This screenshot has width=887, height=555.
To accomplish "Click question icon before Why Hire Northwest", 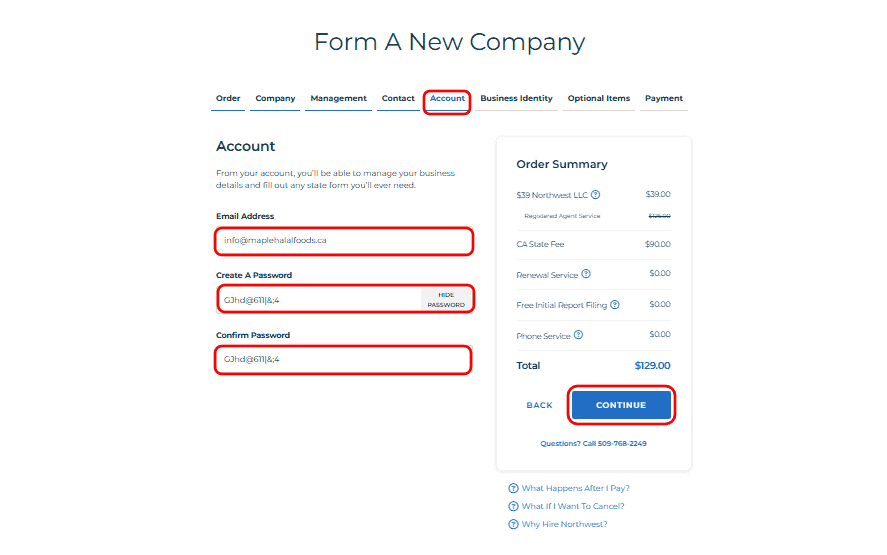I will (x=514, y=524).
